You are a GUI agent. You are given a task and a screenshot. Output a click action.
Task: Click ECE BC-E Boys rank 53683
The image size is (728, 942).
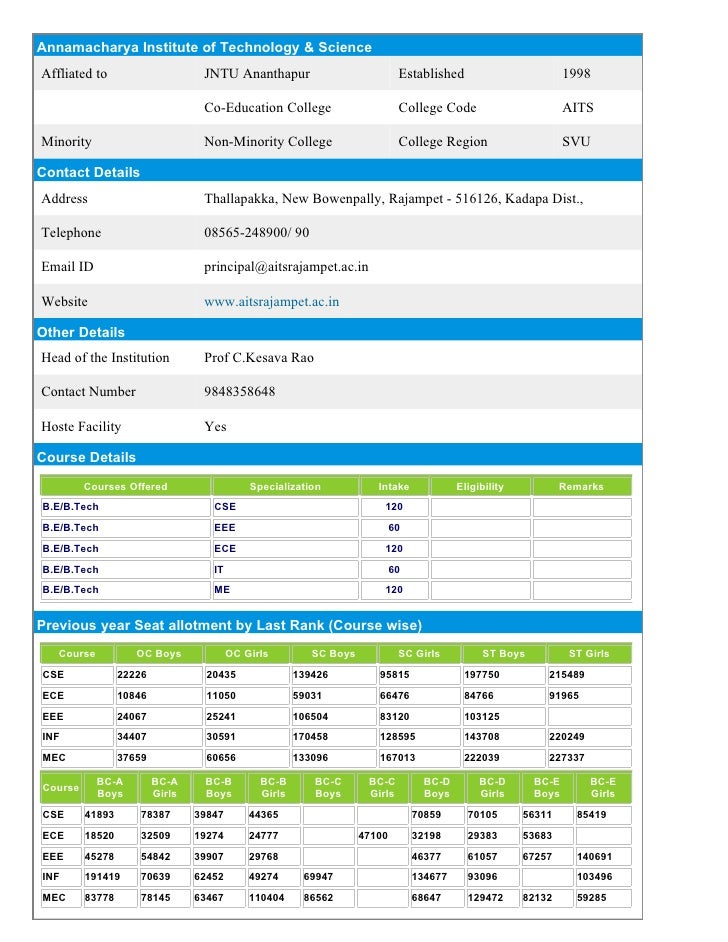click(538, 836)
